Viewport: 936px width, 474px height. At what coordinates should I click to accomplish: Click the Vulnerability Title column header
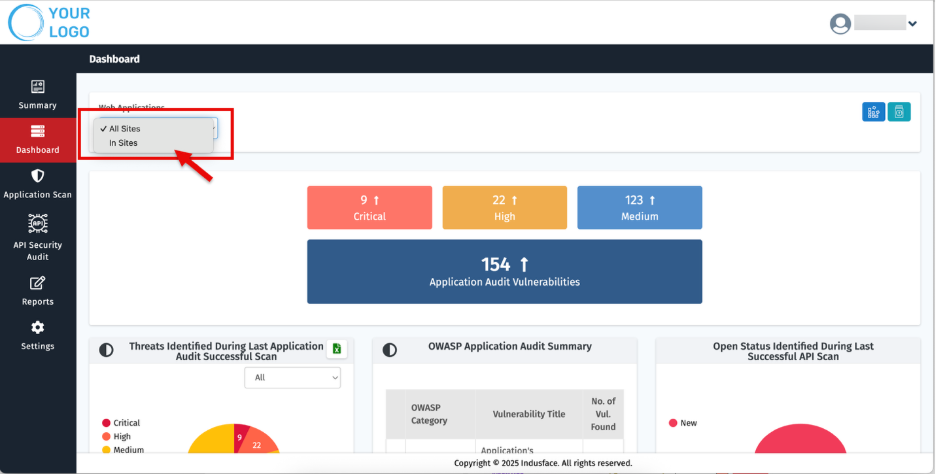click(529, 414)
